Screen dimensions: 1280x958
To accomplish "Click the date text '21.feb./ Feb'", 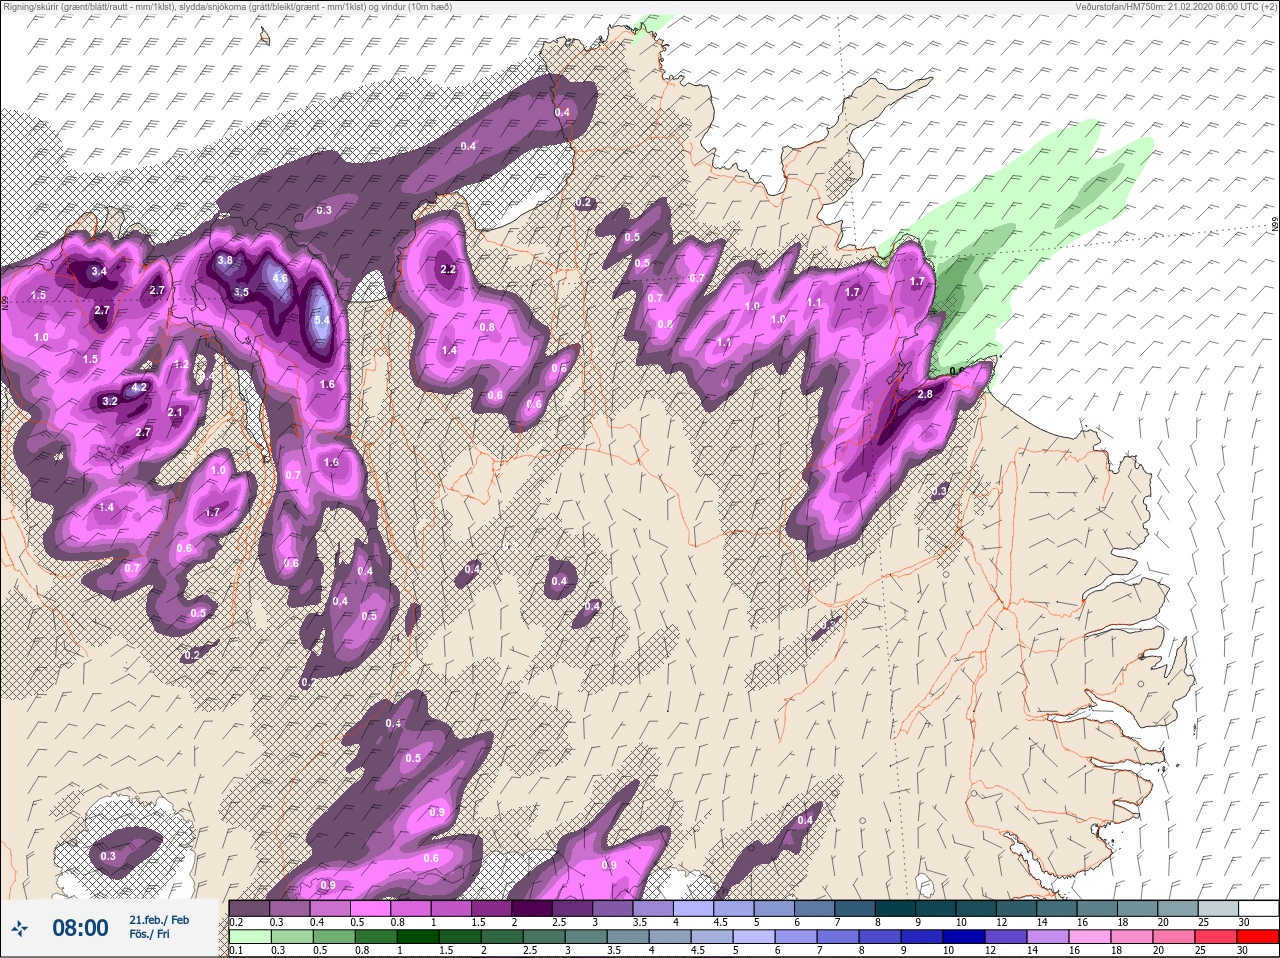I will tap(159, 920).
